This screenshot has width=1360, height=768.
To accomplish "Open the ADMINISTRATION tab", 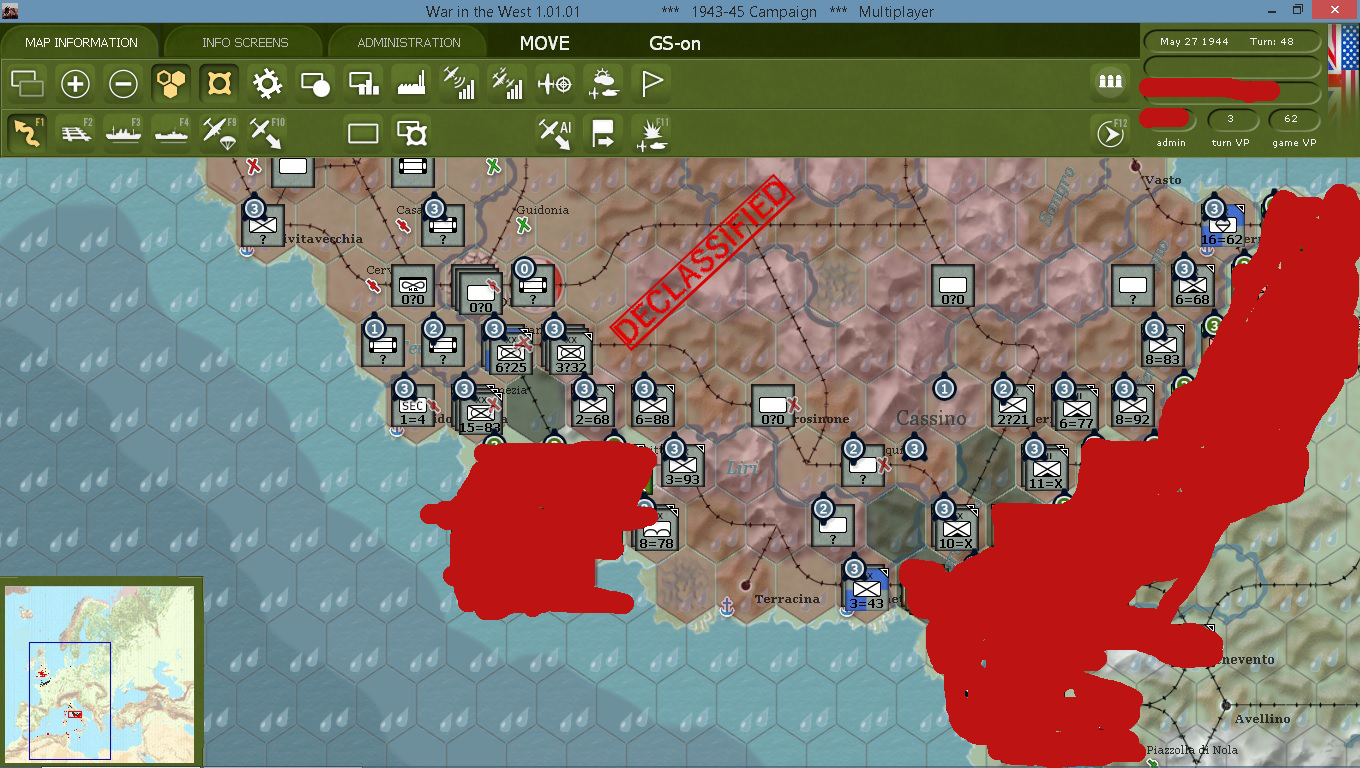I will (x=409, y=43).
